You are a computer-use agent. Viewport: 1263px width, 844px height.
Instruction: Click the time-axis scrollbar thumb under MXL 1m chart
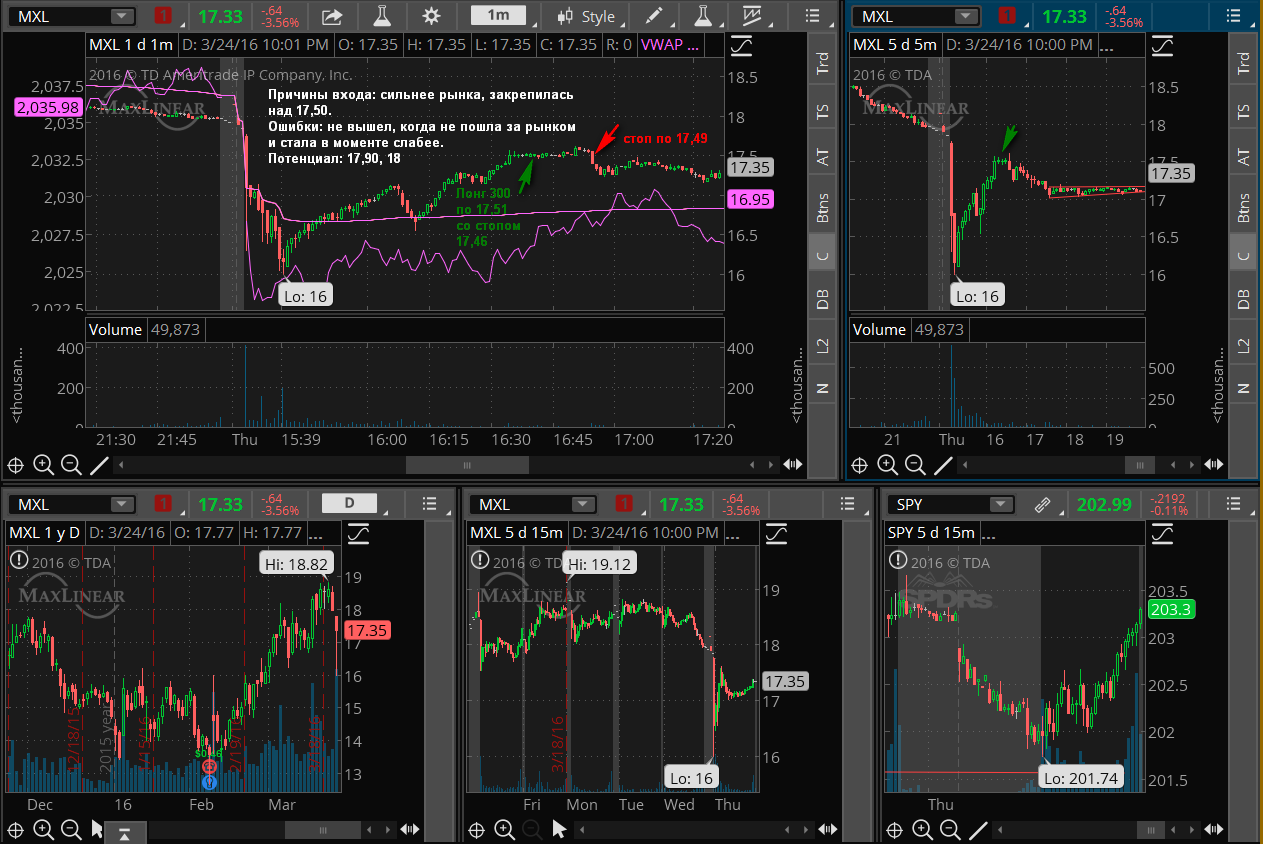click(x=467, y=464)
